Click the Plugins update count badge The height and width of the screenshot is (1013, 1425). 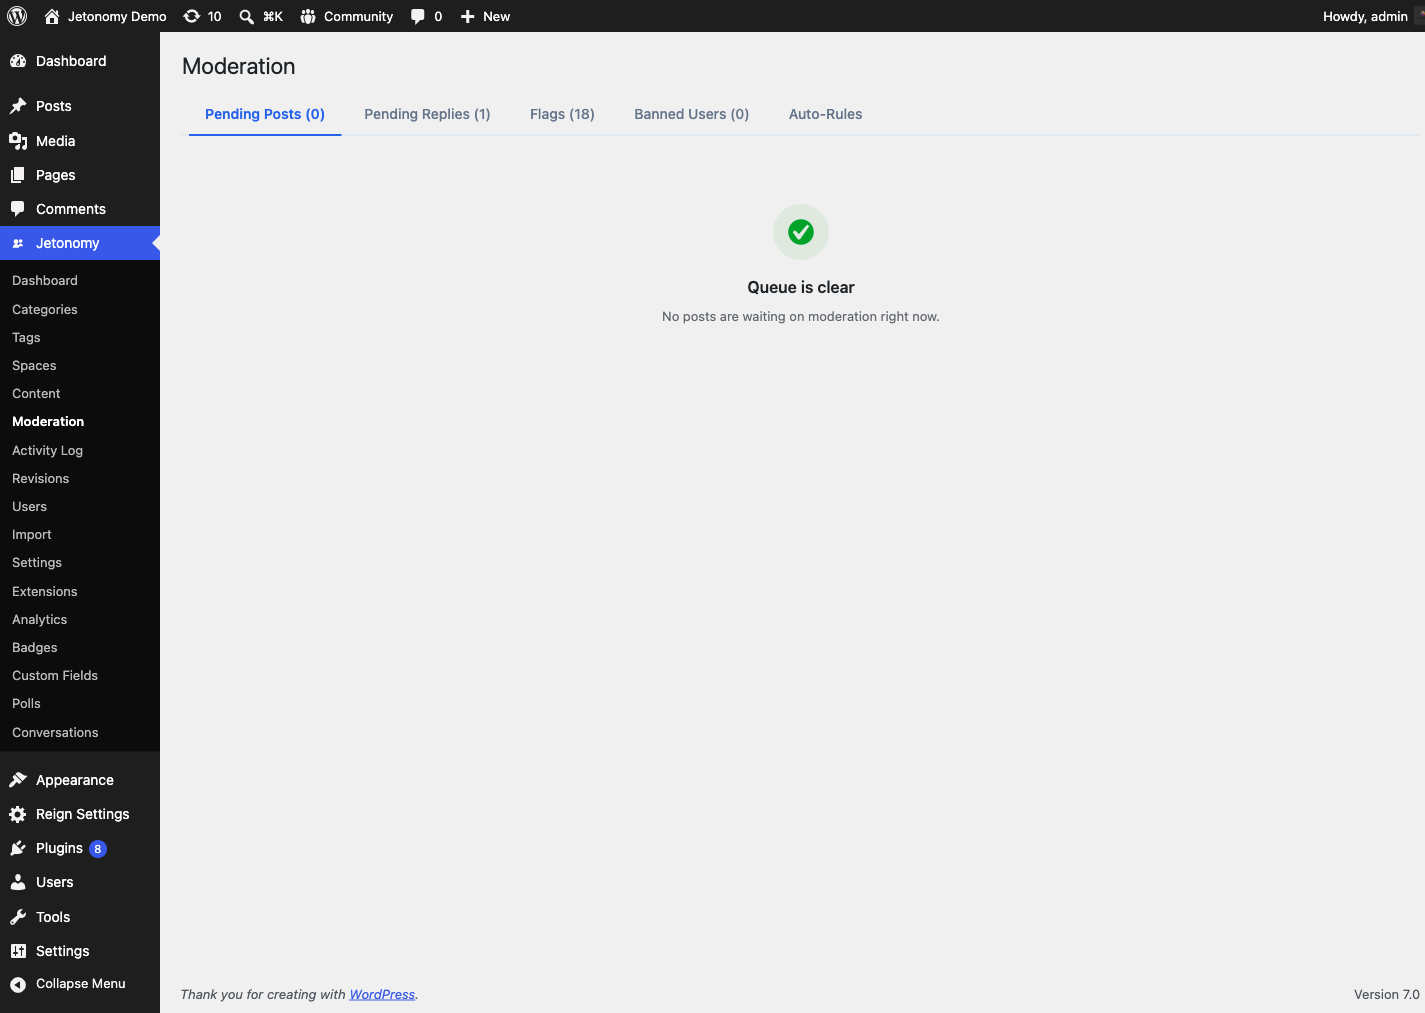(x=98, y=849)
